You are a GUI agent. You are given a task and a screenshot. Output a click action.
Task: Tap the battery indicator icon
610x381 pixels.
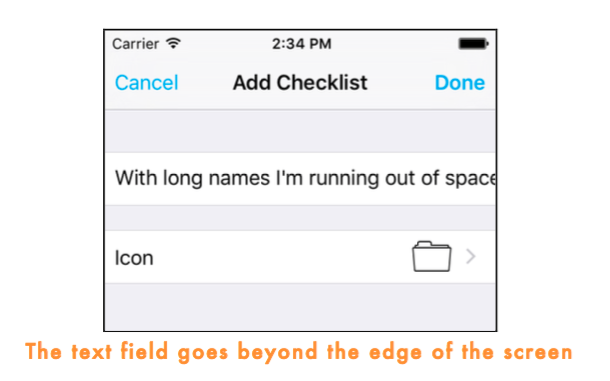coord(473,44)
